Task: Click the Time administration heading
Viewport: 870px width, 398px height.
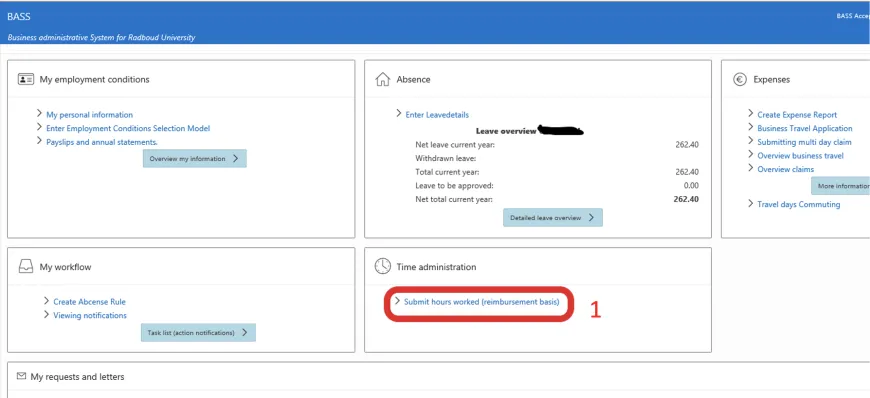Action: coord(436,267)
